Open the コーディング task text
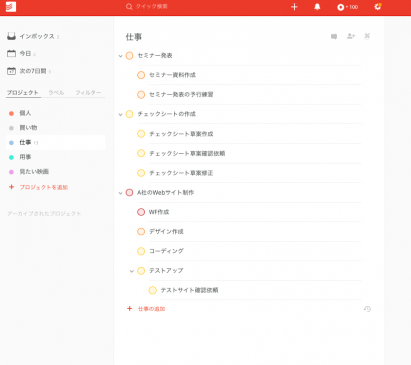This screenshot has width=411, height=365. pyautogui.click(x=166, y=251)
